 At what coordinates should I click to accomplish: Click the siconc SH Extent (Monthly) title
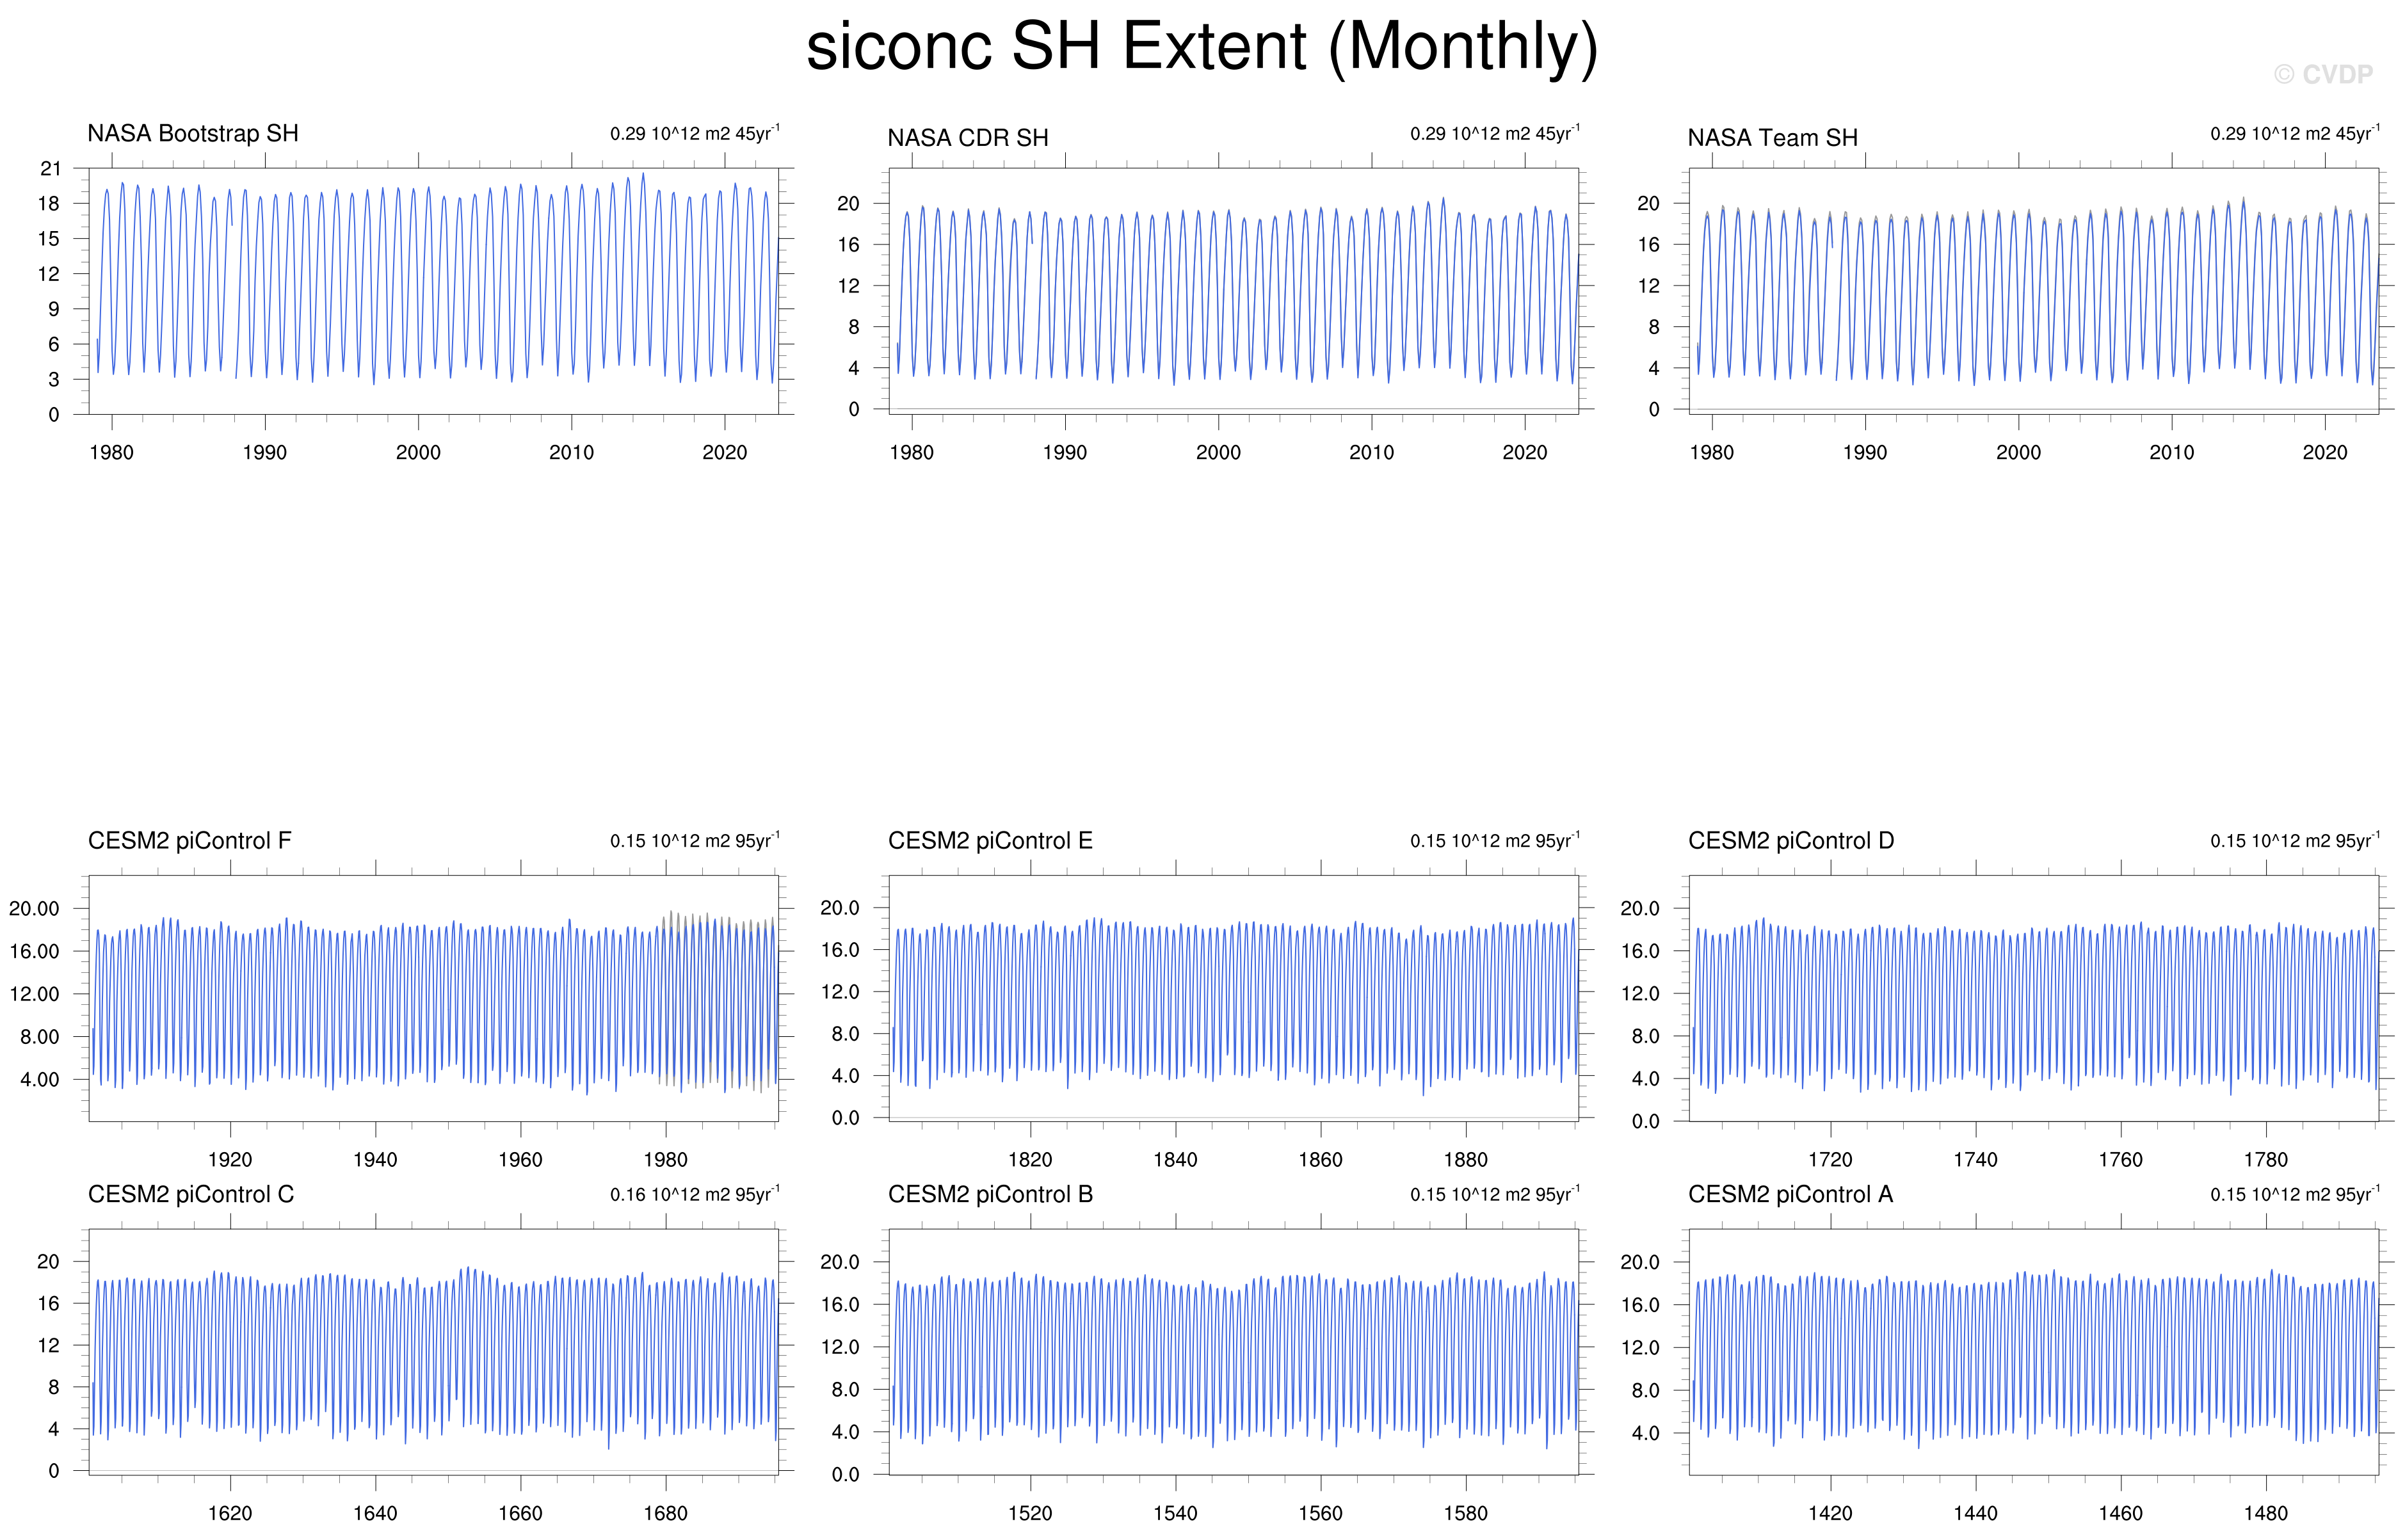click(x=1201, y=47)
